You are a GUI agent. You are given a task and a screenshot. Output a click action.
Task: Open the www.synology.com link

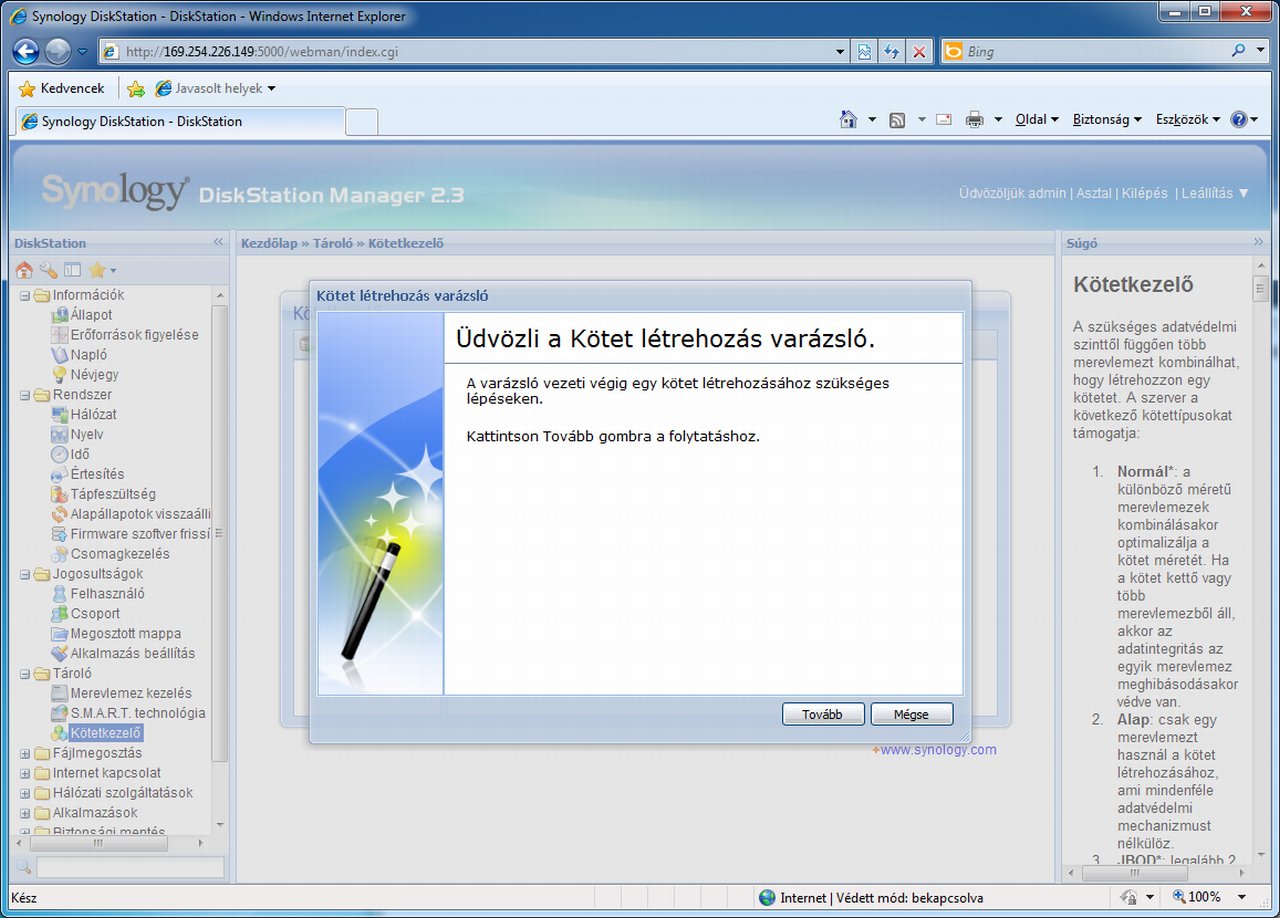937,750
